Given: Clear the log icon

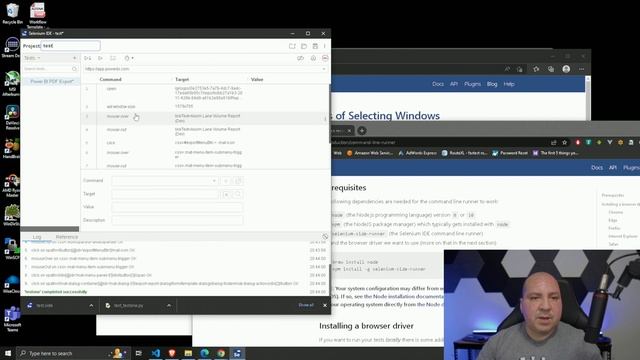Looking at the screenshot, I should coord(325,237).
